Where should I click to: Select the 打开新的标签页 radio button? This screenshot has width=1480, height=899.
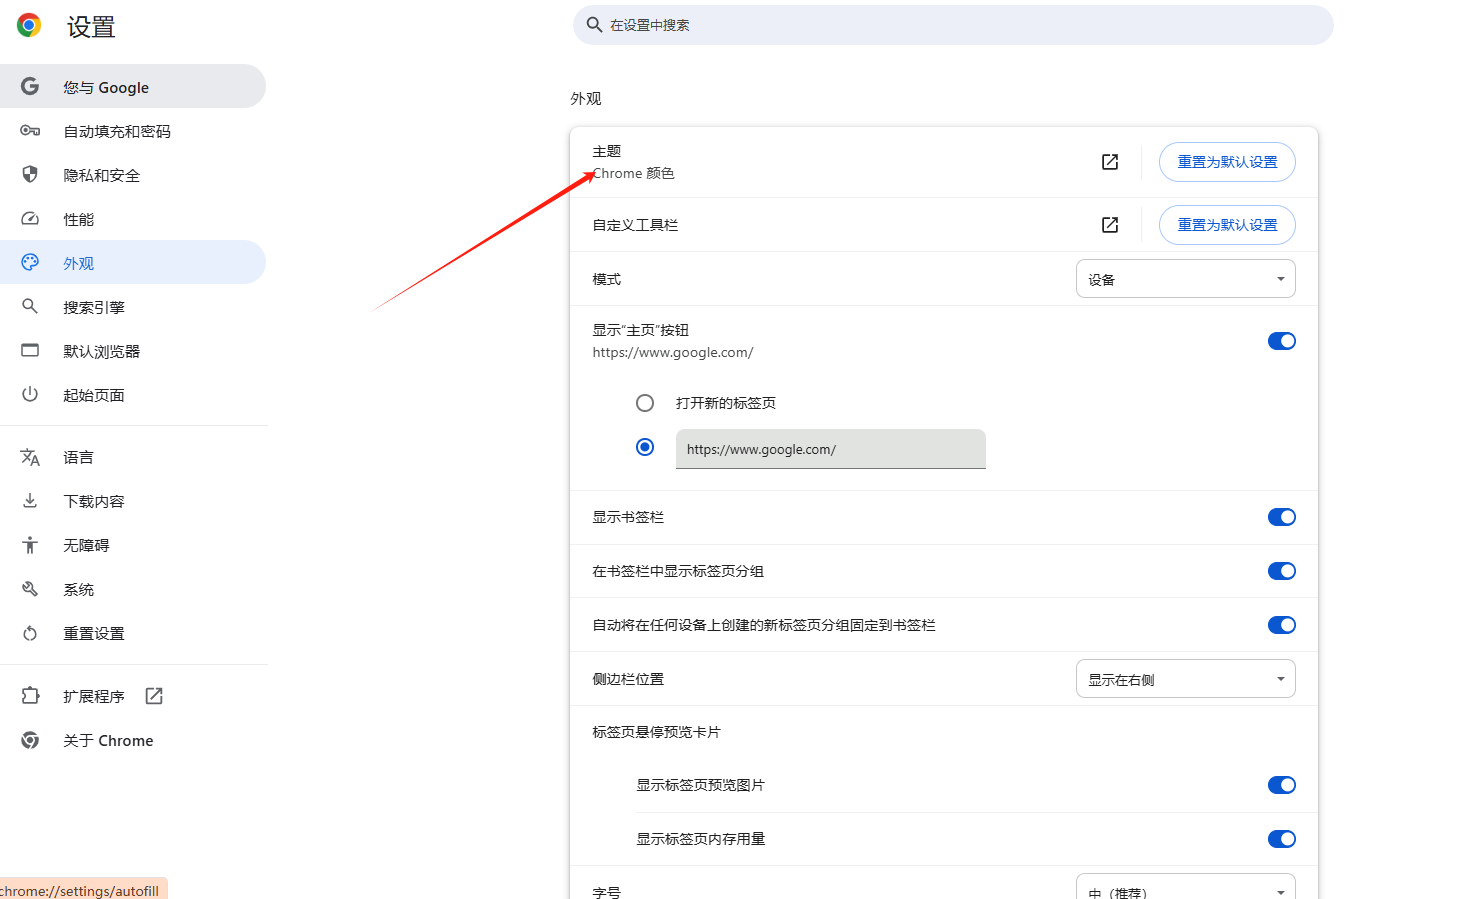click(x=645, y=403)
